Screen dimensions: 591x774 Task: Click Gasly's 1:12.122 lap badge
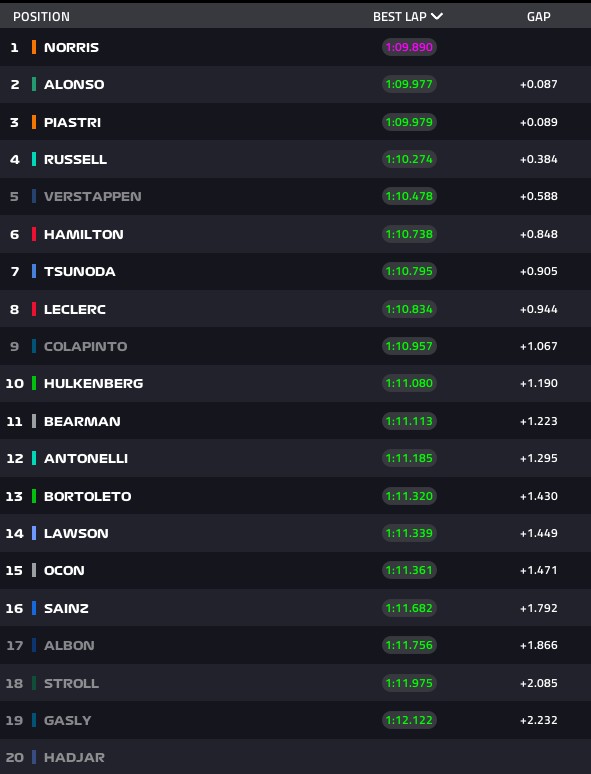click(x=409, y=720)
